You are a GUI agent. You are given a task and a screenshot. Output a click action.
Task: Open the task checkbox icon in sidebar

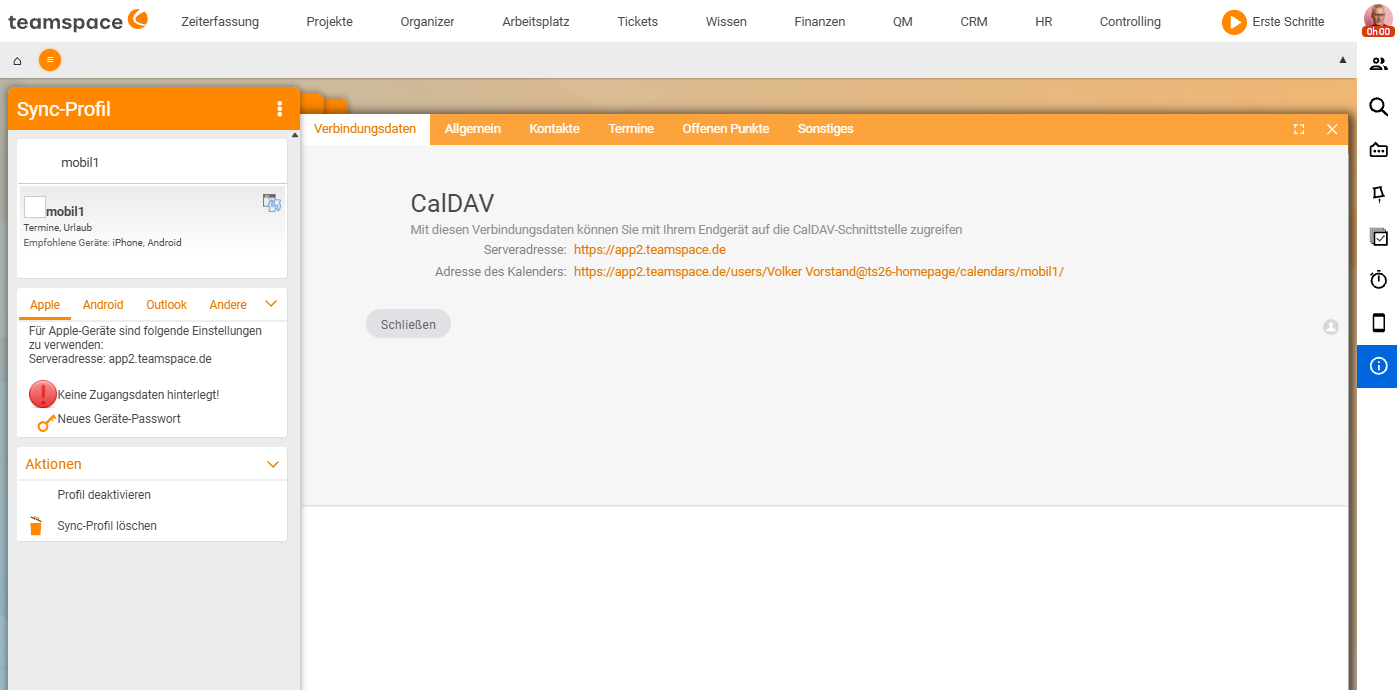(x=1378, y=237)
